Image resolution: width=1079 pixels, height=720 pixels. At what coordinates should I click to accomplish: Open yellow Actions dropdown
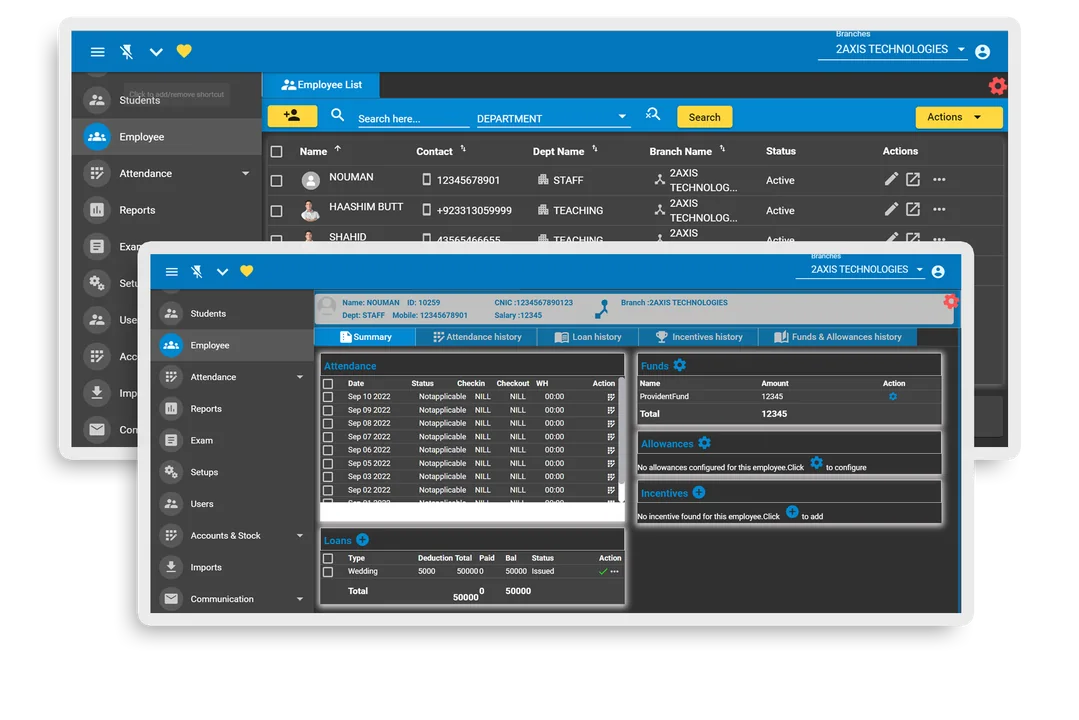pos(959,117)
